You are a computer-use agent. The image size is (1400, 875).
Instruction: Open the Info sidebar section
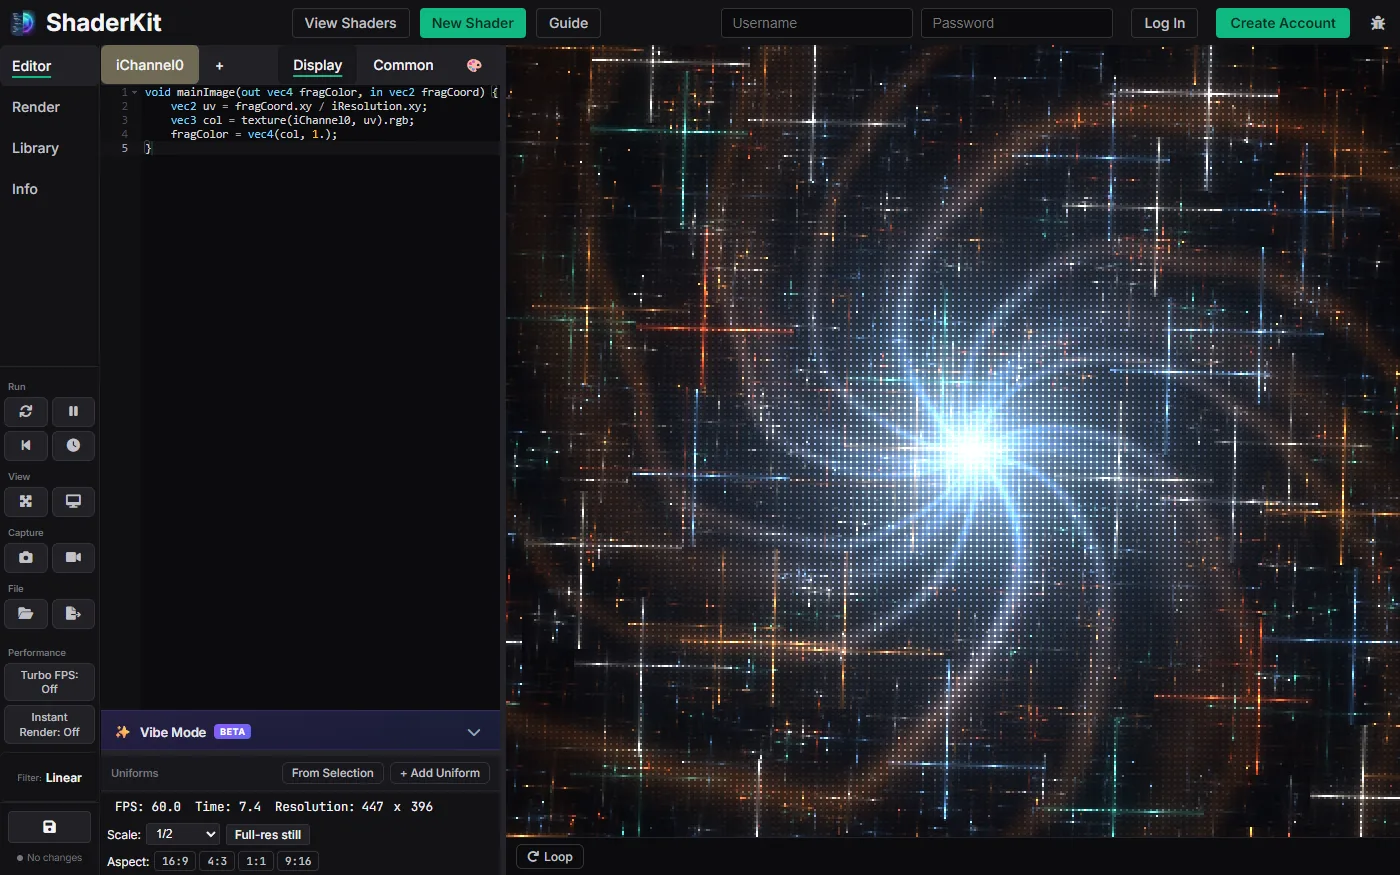point(25,189)
